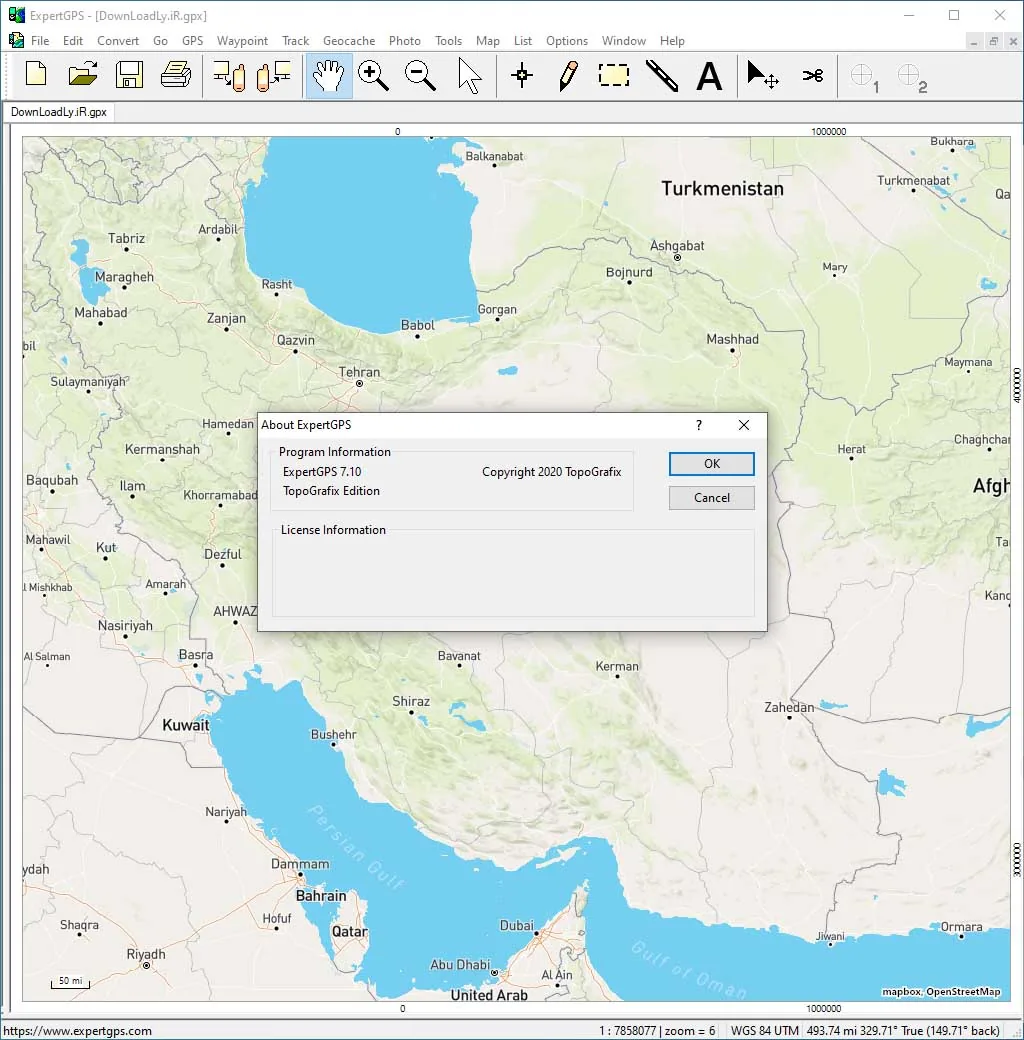
Task: Click the Print icon
Action: [176, 75]
